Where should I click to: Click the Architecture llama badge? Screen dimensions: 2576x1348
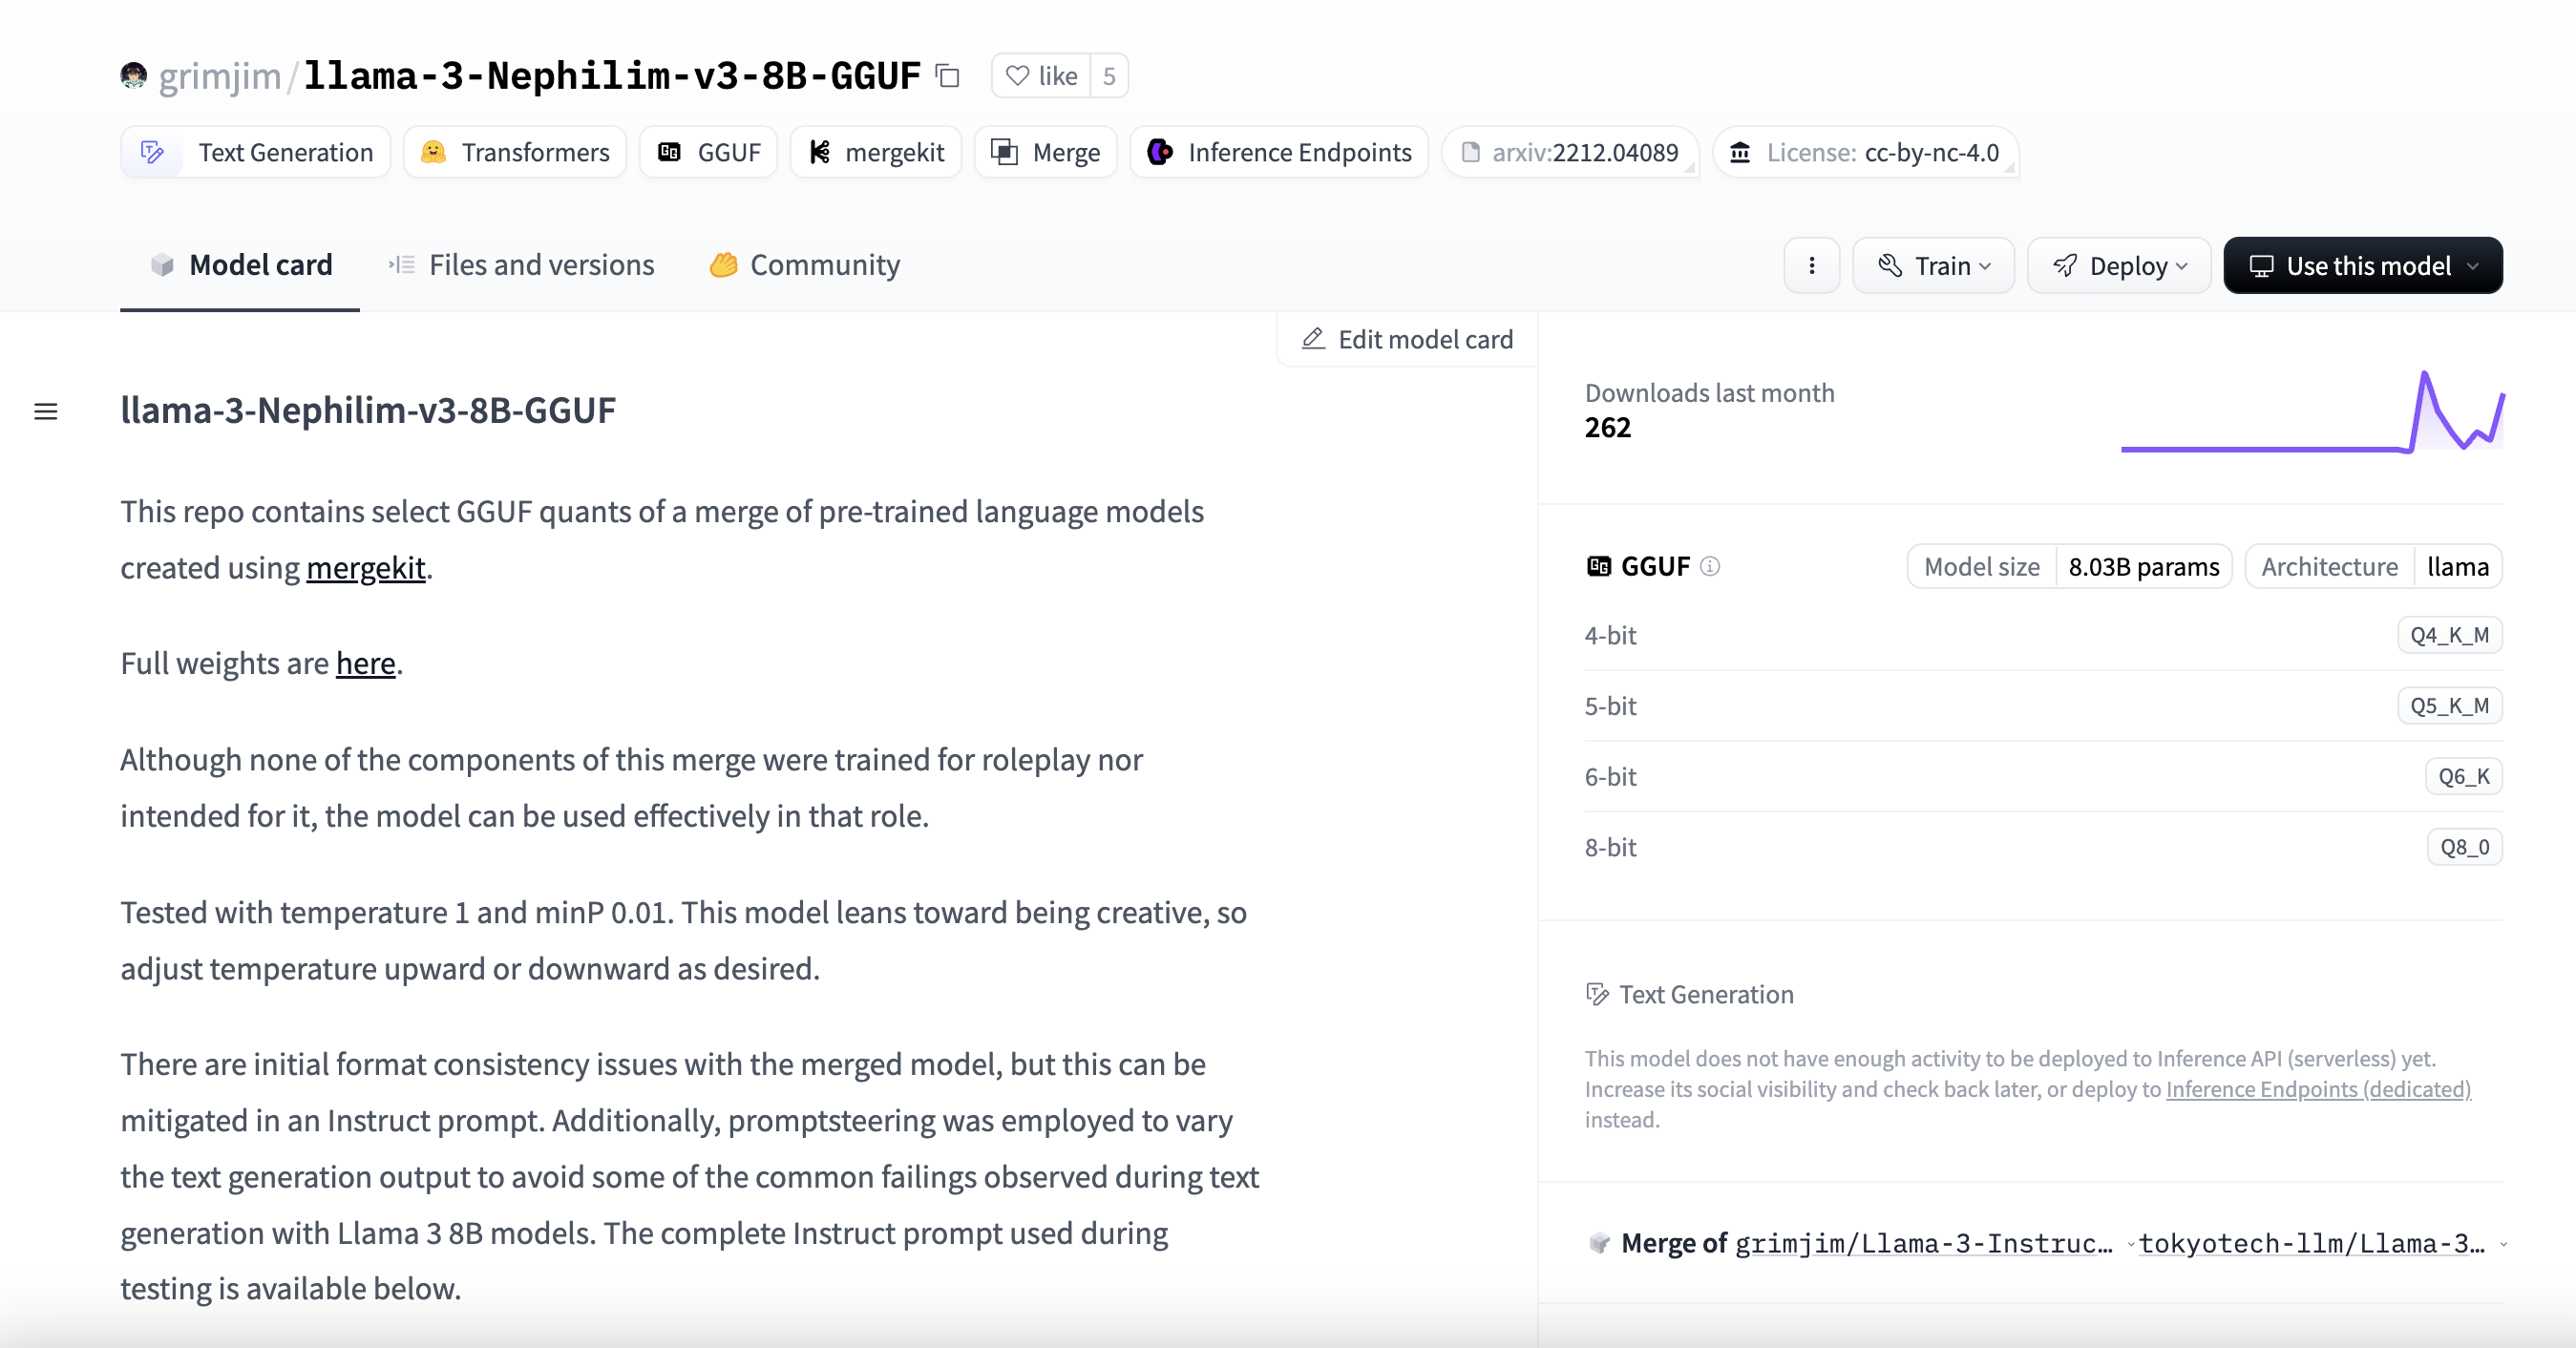(2374, 567)
